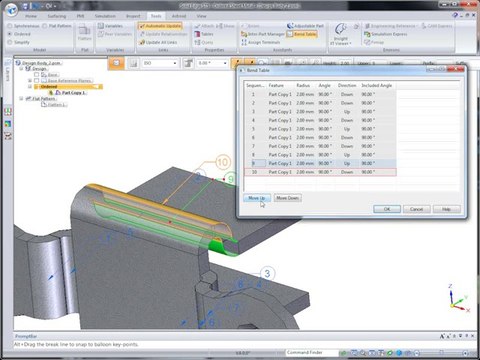Click the Move Down button

[287, 198]
